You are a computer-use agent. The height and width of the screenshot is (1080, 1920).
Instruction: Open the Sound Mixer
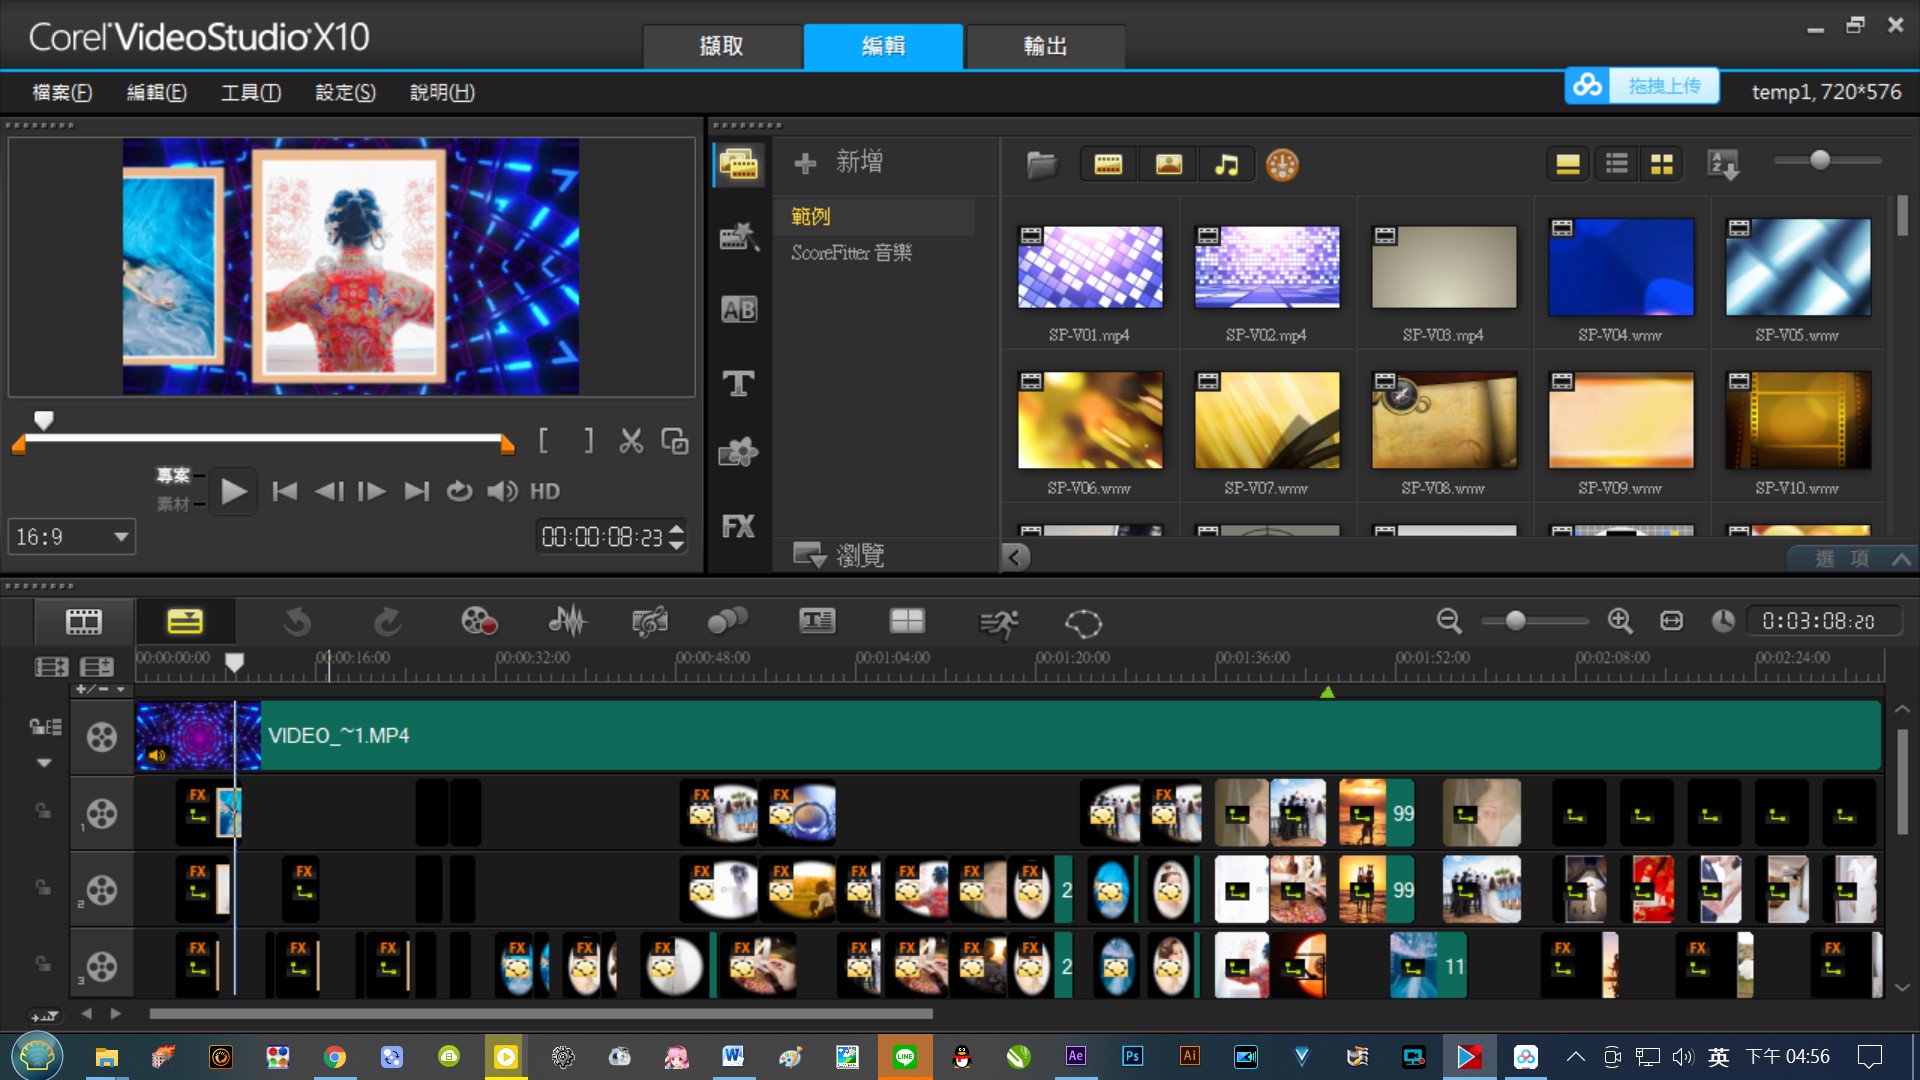[x=568, y=622]
